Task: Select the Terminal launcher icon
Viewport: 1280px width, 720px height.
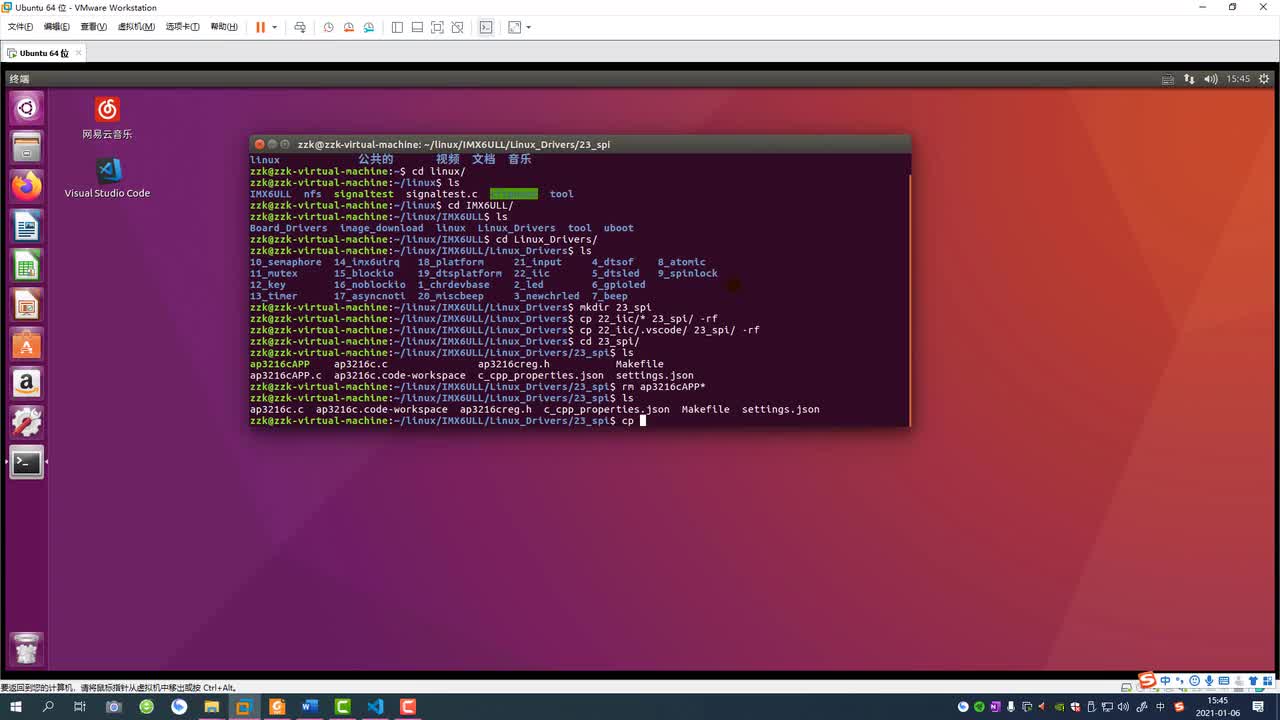Action: tap(27, 461)
